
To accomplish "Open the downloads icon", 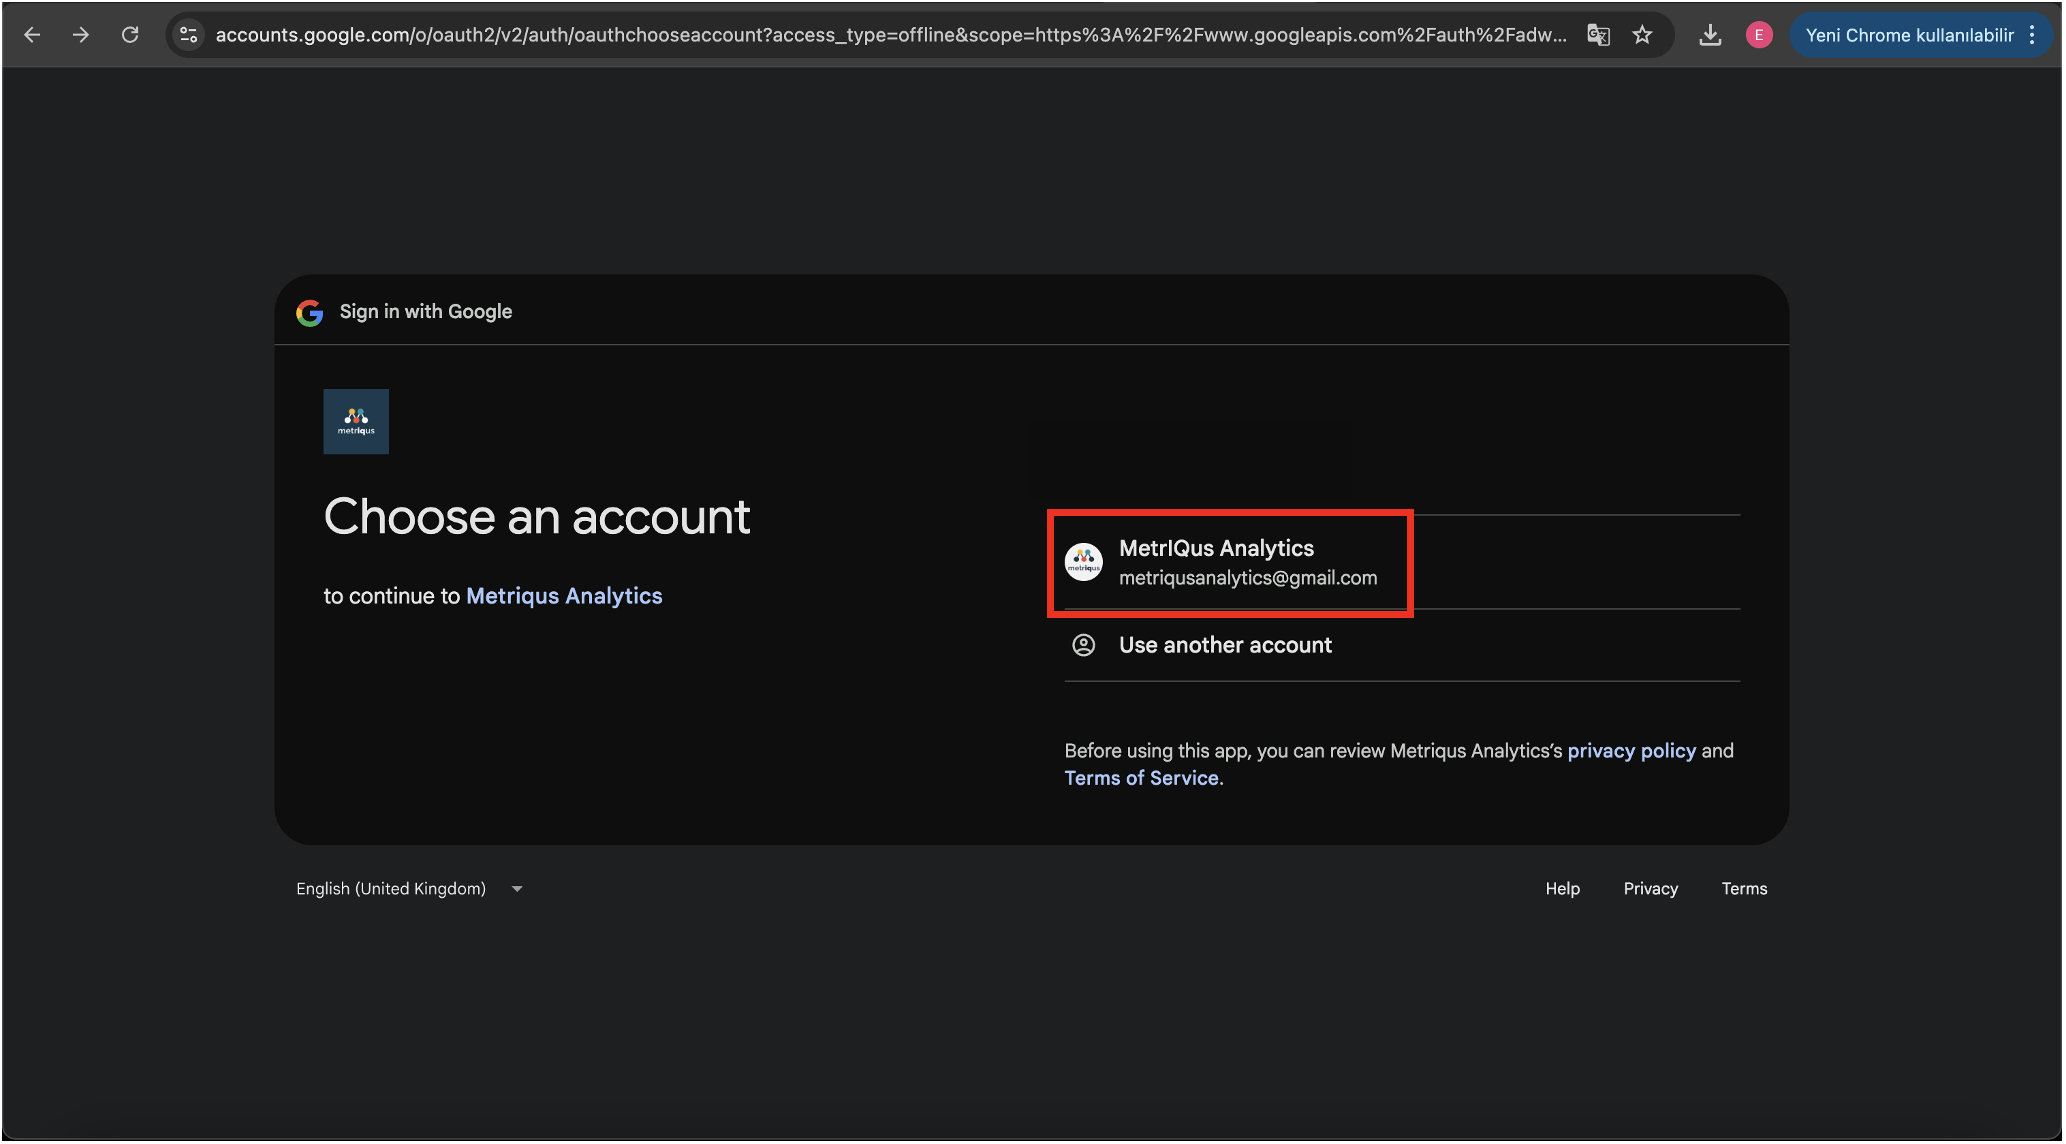I will click(x=1710, y=35).
